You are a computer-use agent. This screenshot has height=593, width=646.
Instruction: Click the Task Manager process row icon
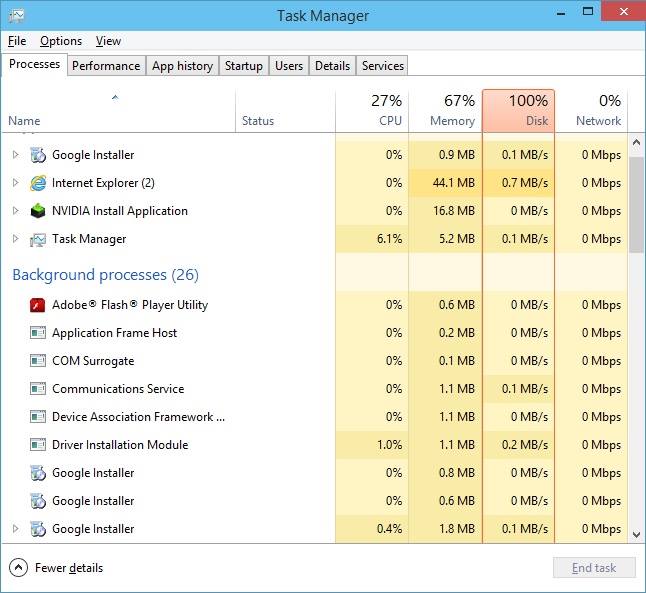tap(38, 239)
